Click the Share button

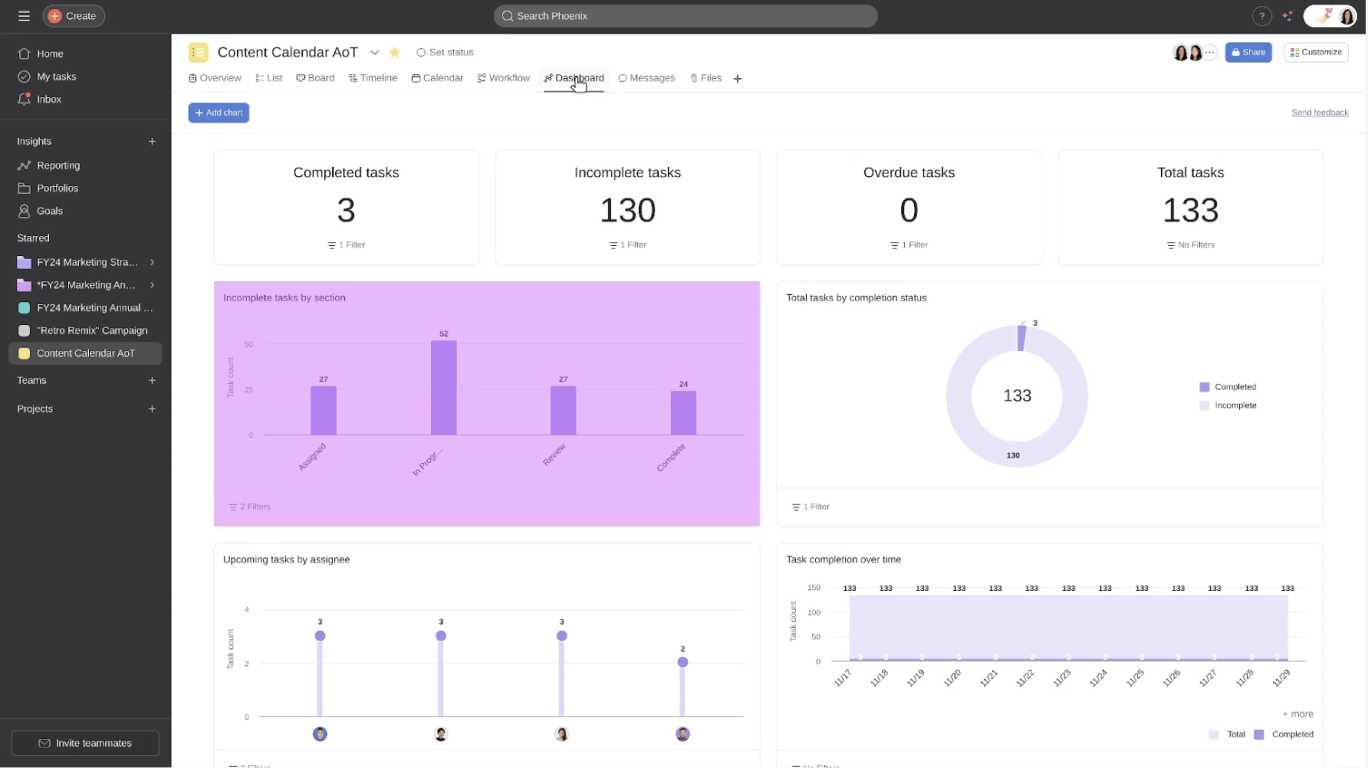(x=1248, y=51)
